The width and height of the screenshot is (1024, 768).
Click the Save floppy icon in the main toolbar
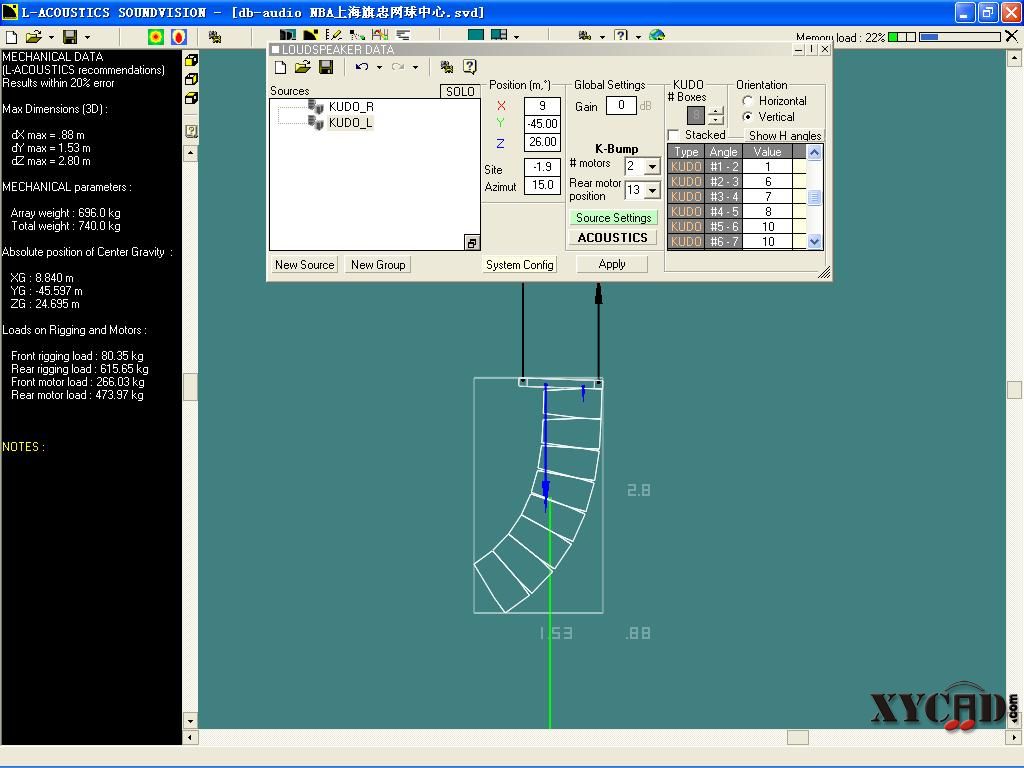[70, 37]
